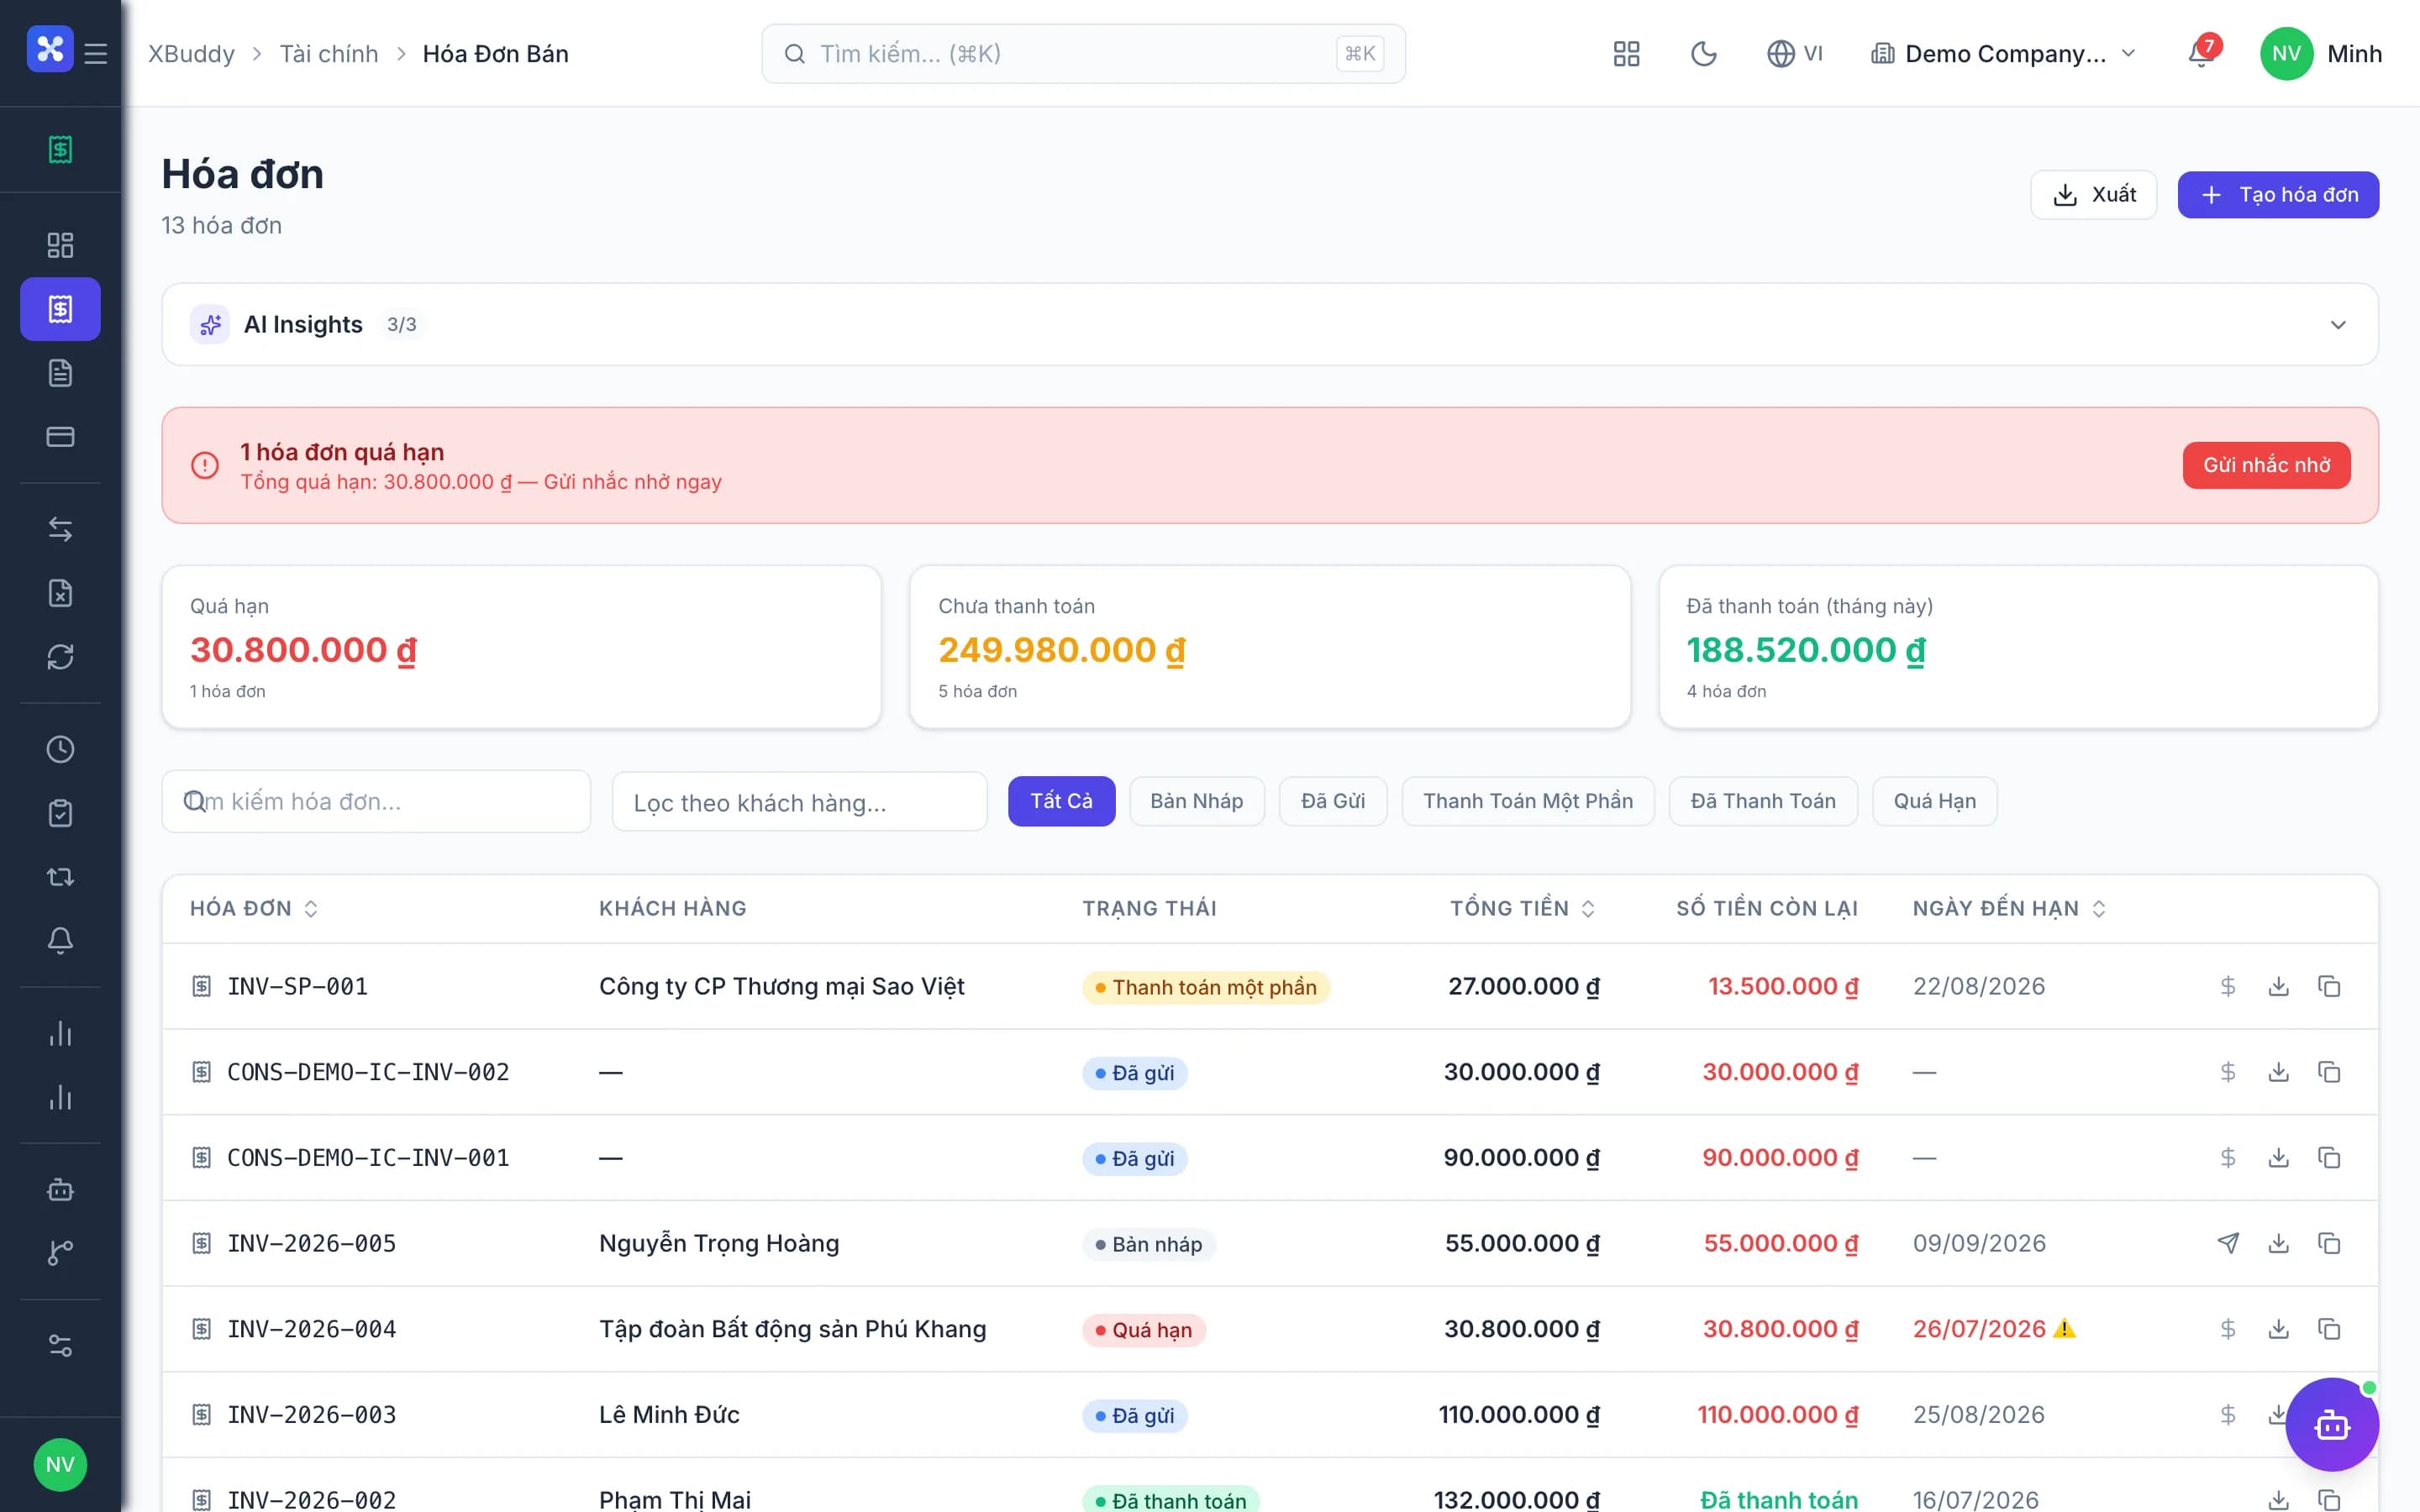Duplicate invoice CONS-DEMO-IC-INV-002
Screen dimensions: 2420x1512
click(x=2329, y=1073)
